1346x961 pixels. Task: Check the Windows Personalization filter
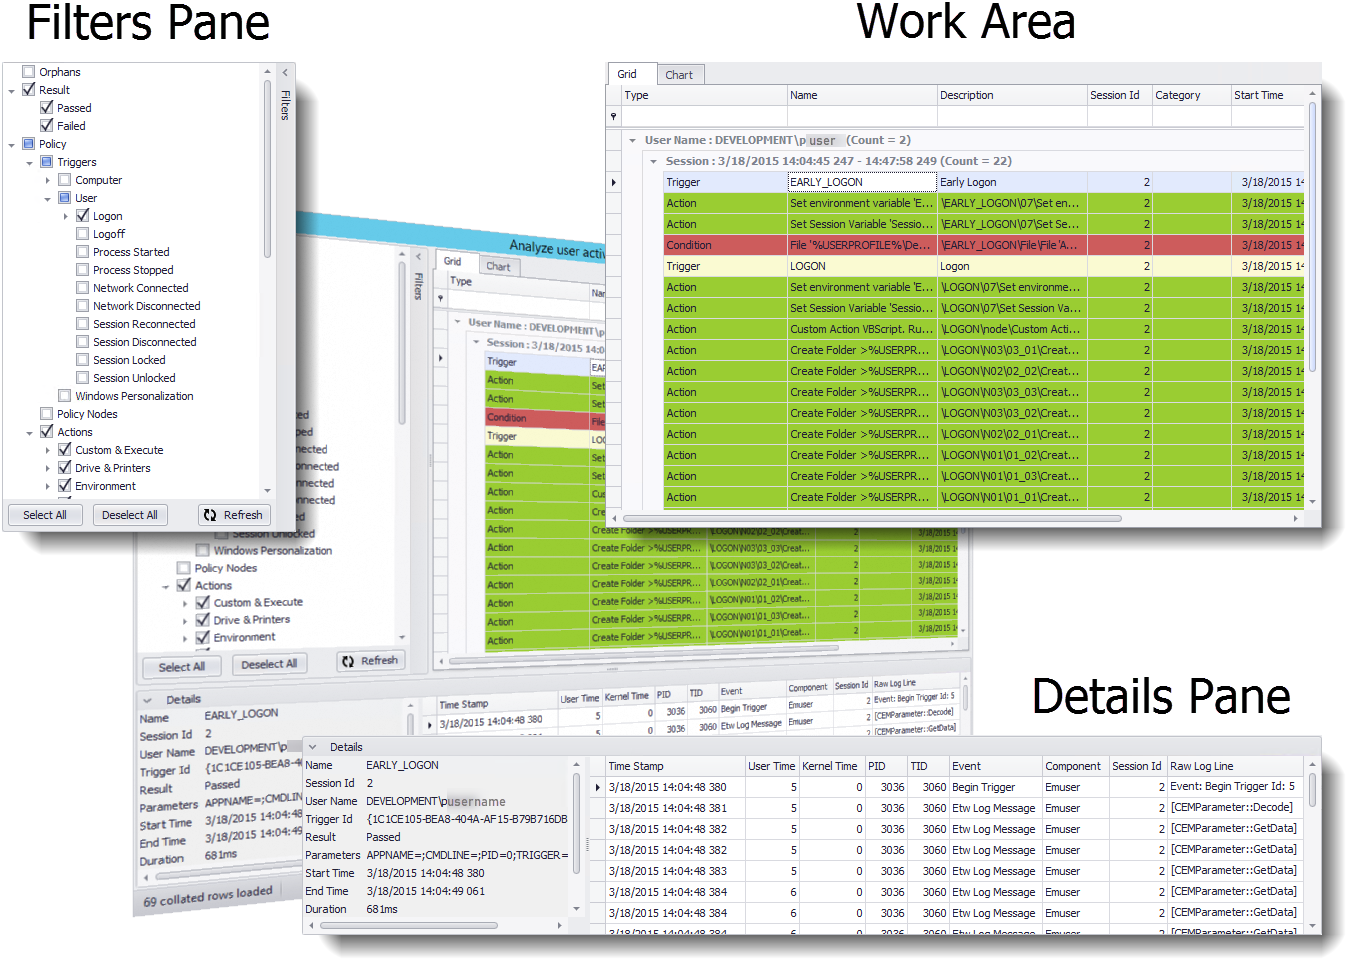point(65,396)
